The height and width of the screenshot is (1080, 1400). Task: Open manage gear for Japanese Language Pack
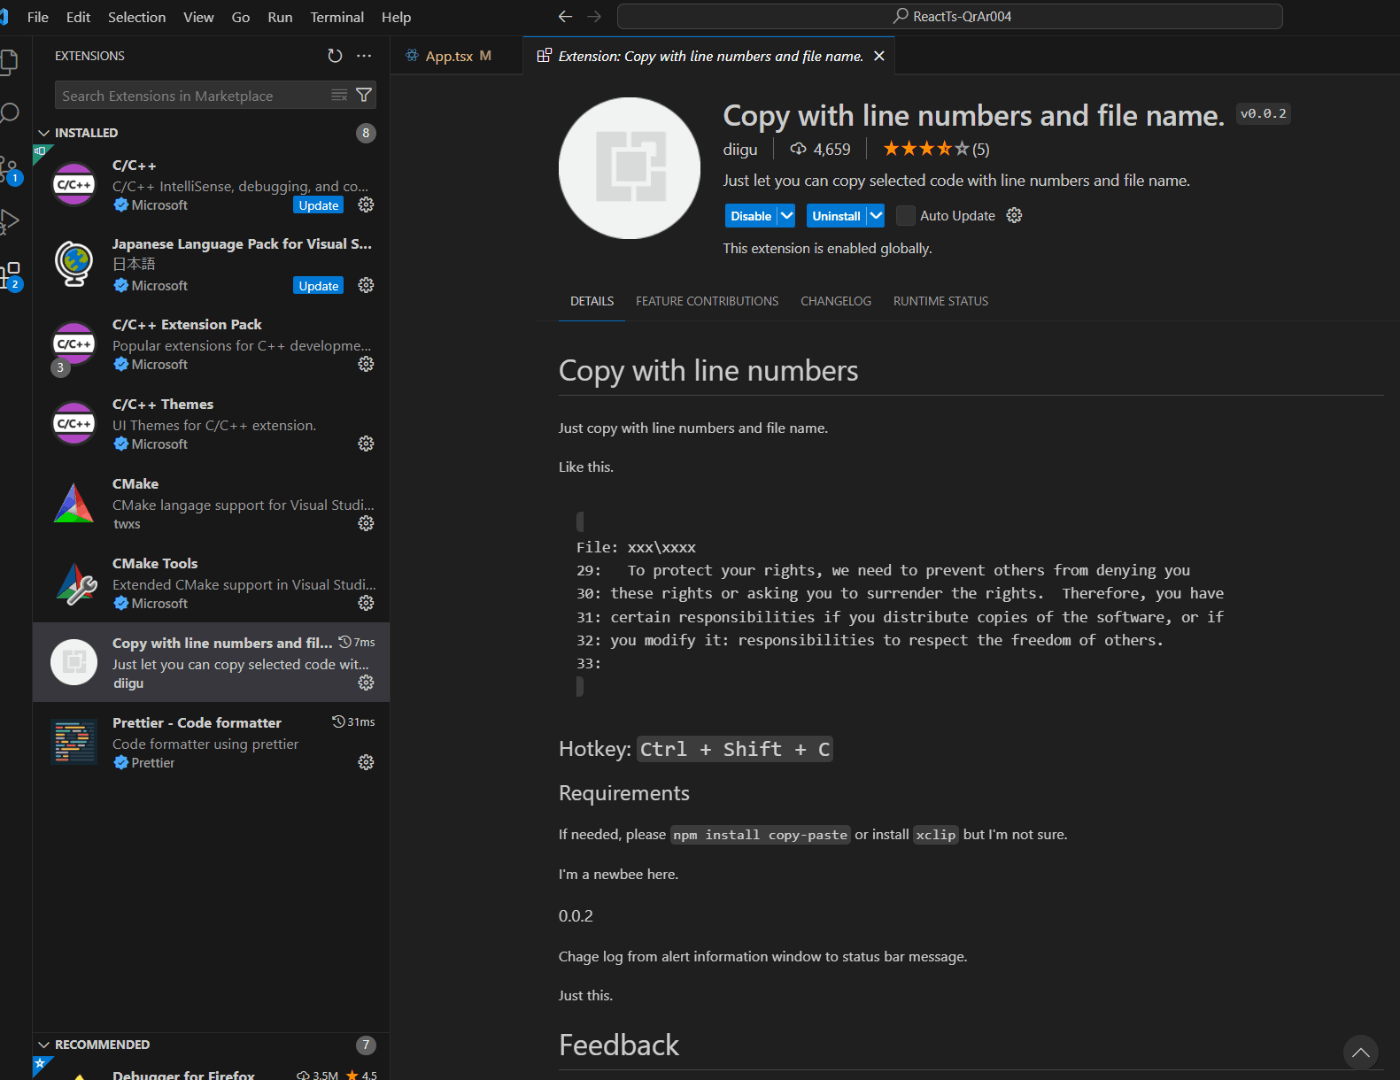pos(366,285)
